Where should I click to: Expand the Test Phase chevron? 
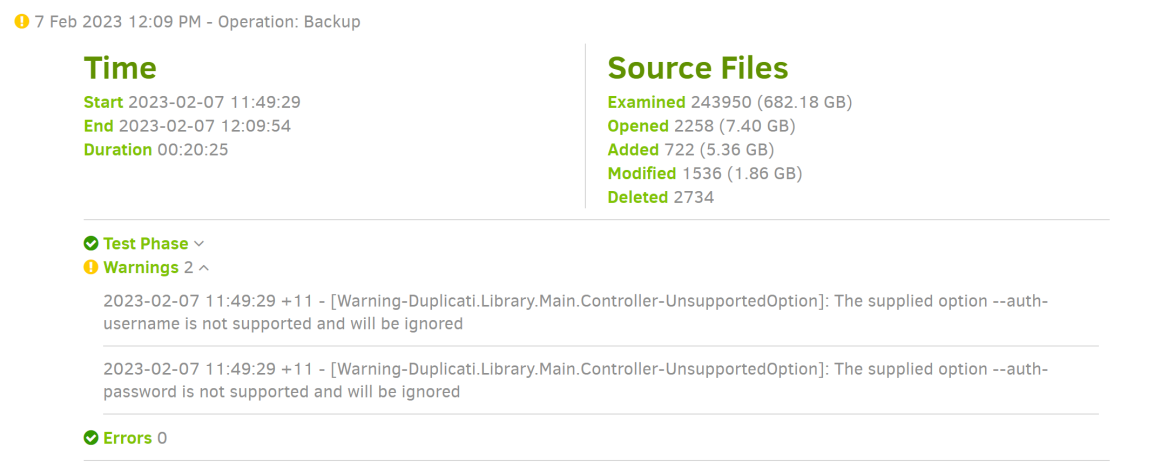[x=199, y=244]
